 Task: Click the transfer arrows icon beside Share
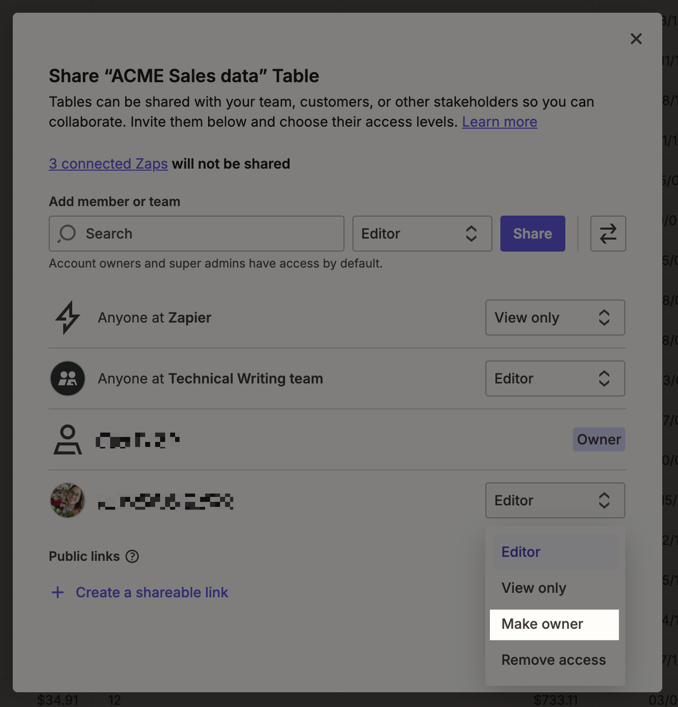(x=608, y=234)
